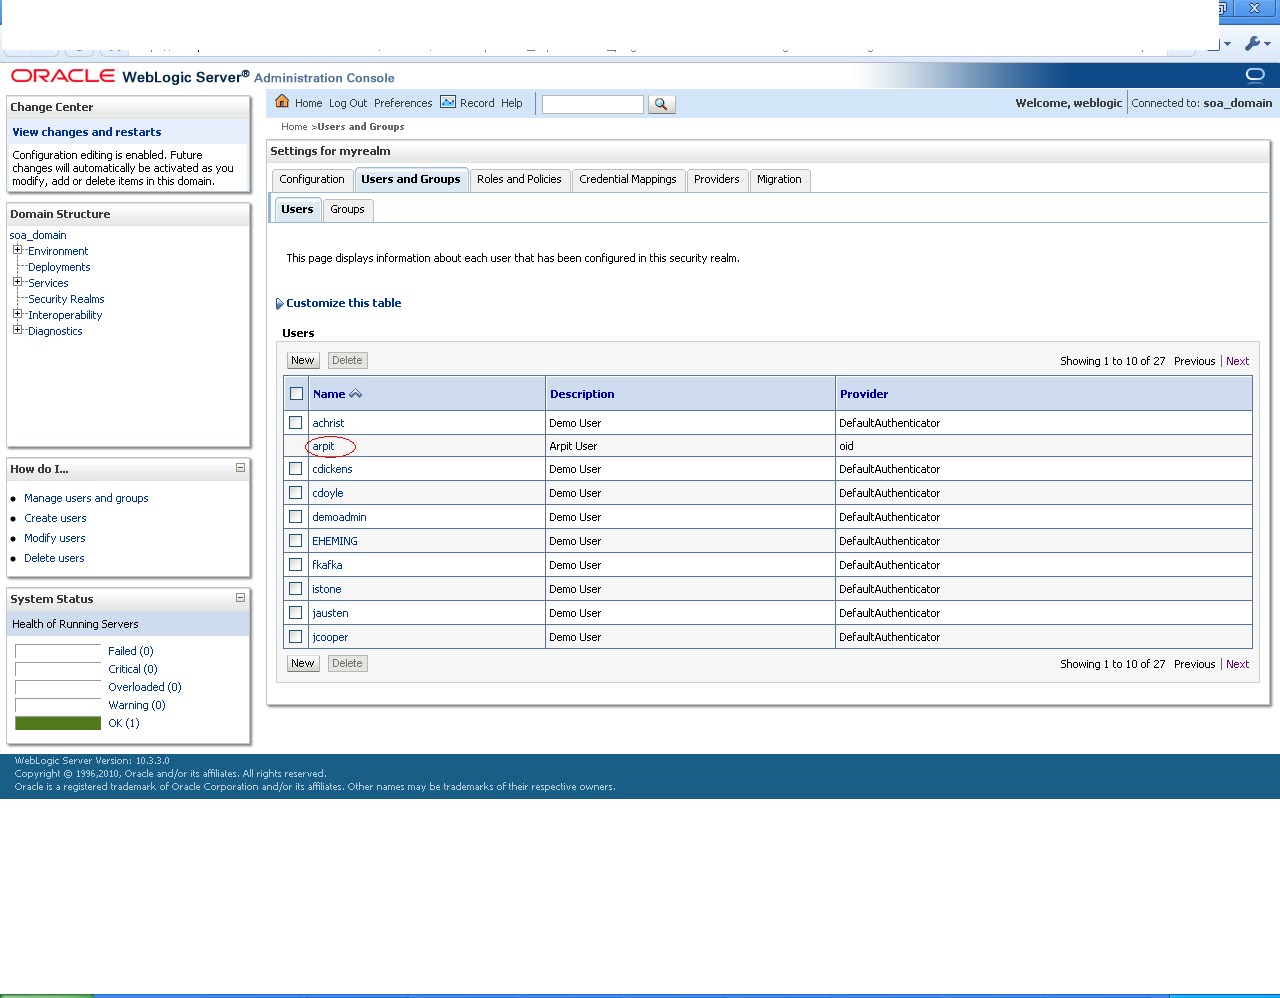Open Security Realms in Domain Structure
The width and height of the screenshot is (1280, 998).
pyautogui.click(x=66, y=299)
